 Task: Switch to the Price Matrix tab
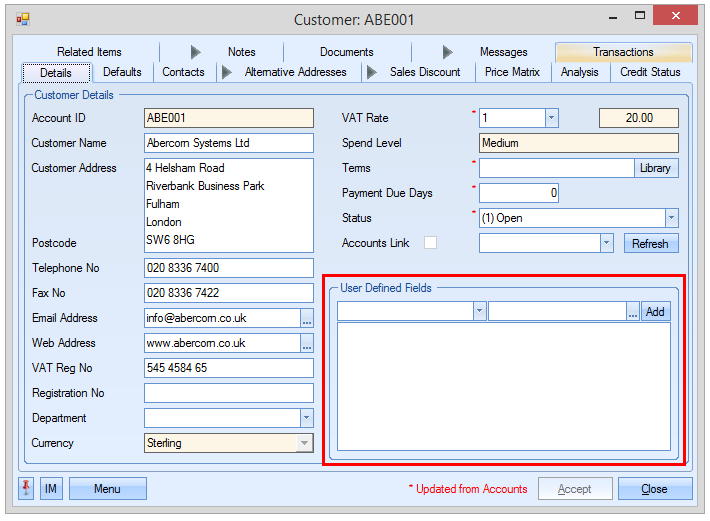point(512,72)
